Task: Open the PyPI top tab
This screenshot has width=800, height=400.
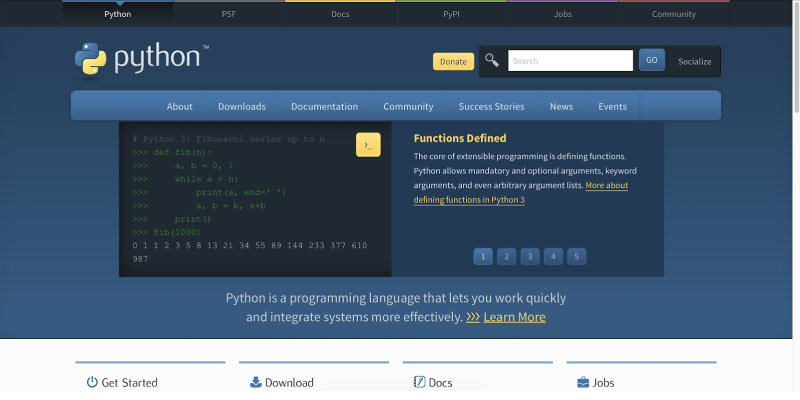Action: pos(452,14)
